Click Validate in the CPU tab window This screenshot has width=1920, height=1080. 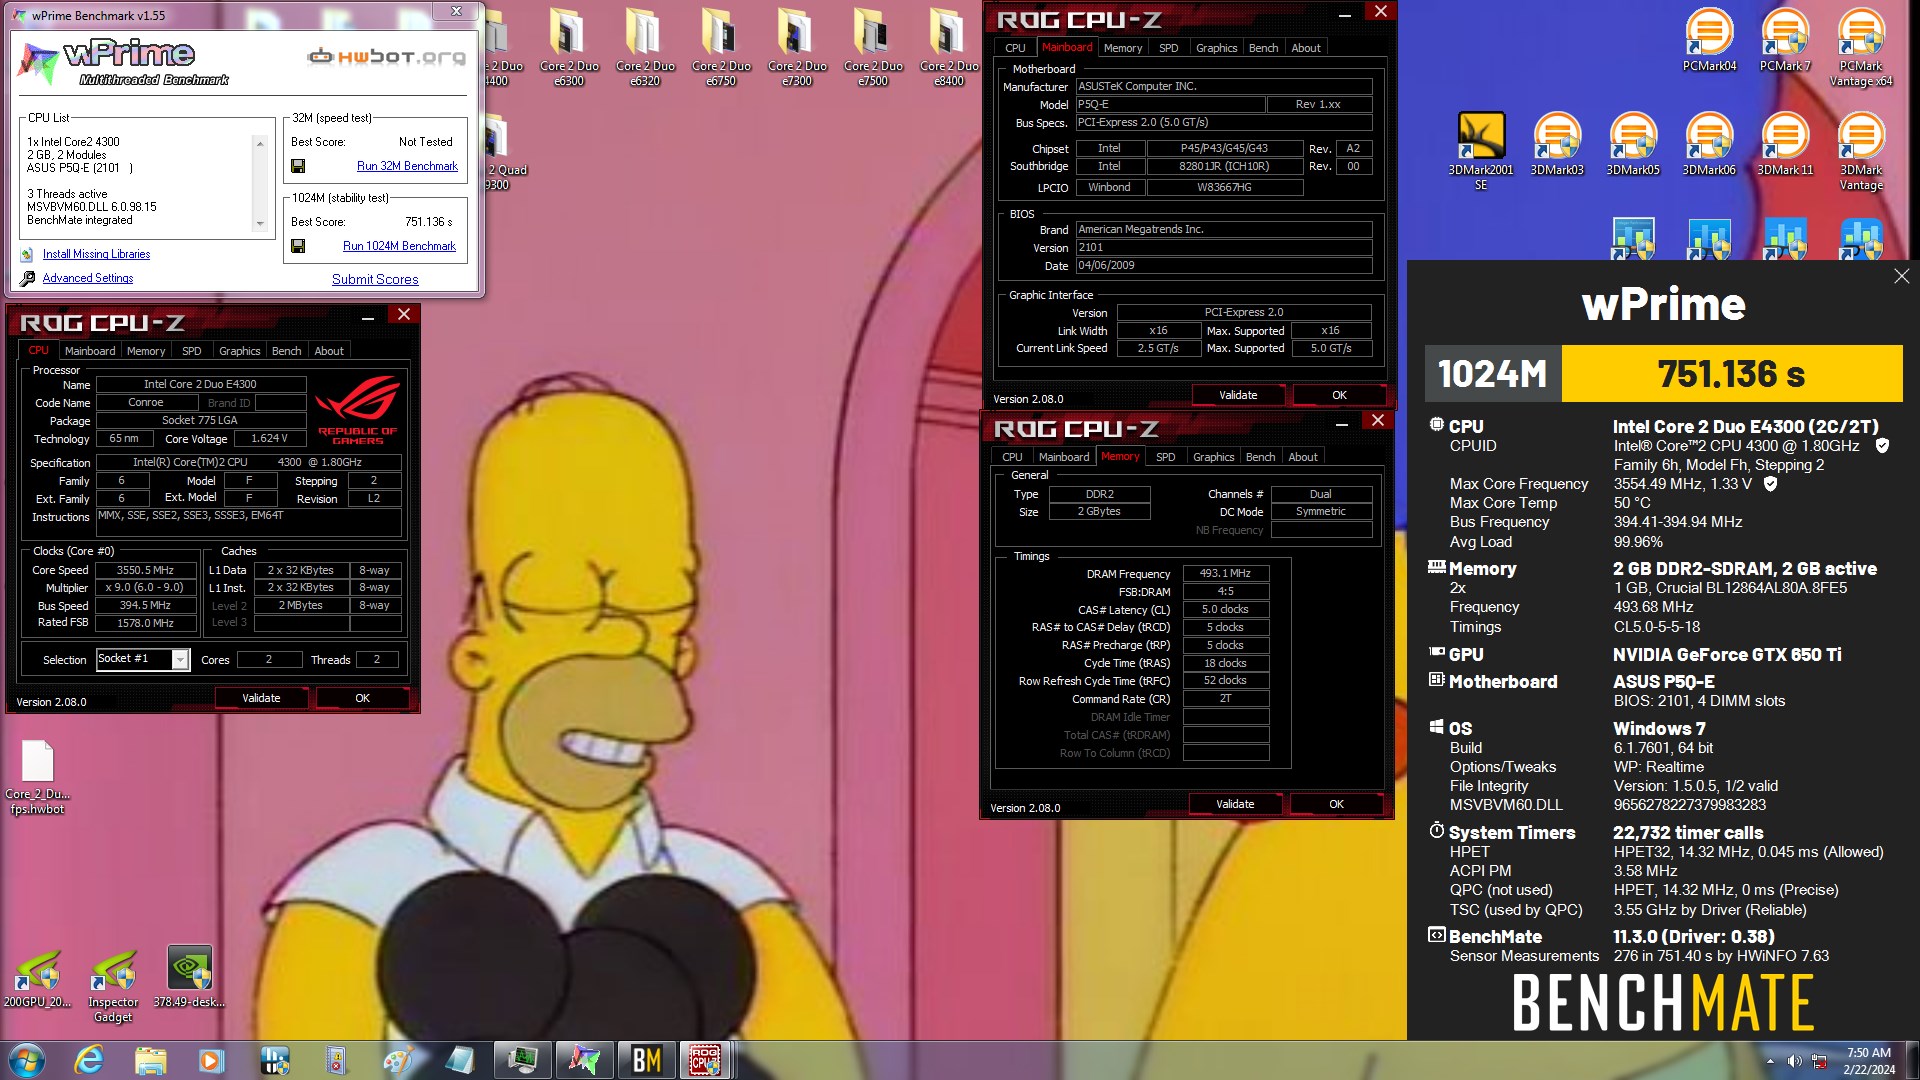[261, 698]
